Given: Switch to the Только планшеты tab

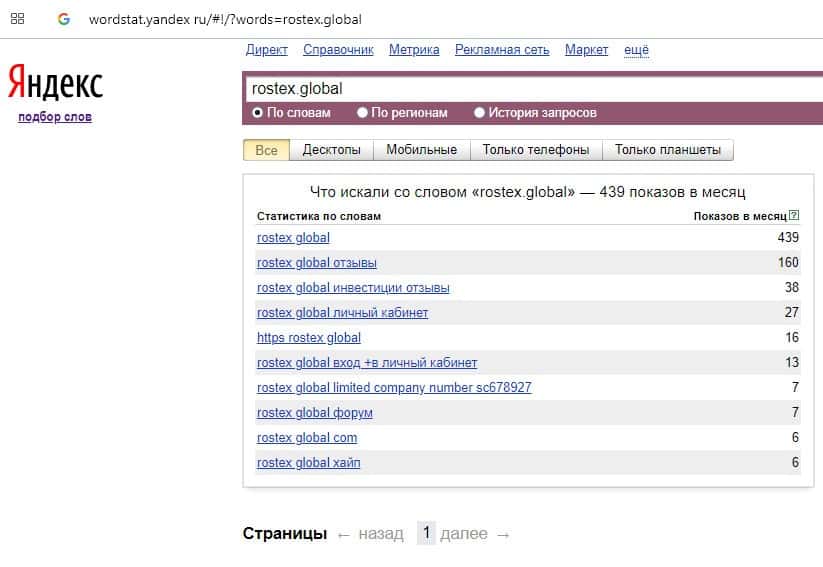Looking at the screenshot, I should (668, 150).
